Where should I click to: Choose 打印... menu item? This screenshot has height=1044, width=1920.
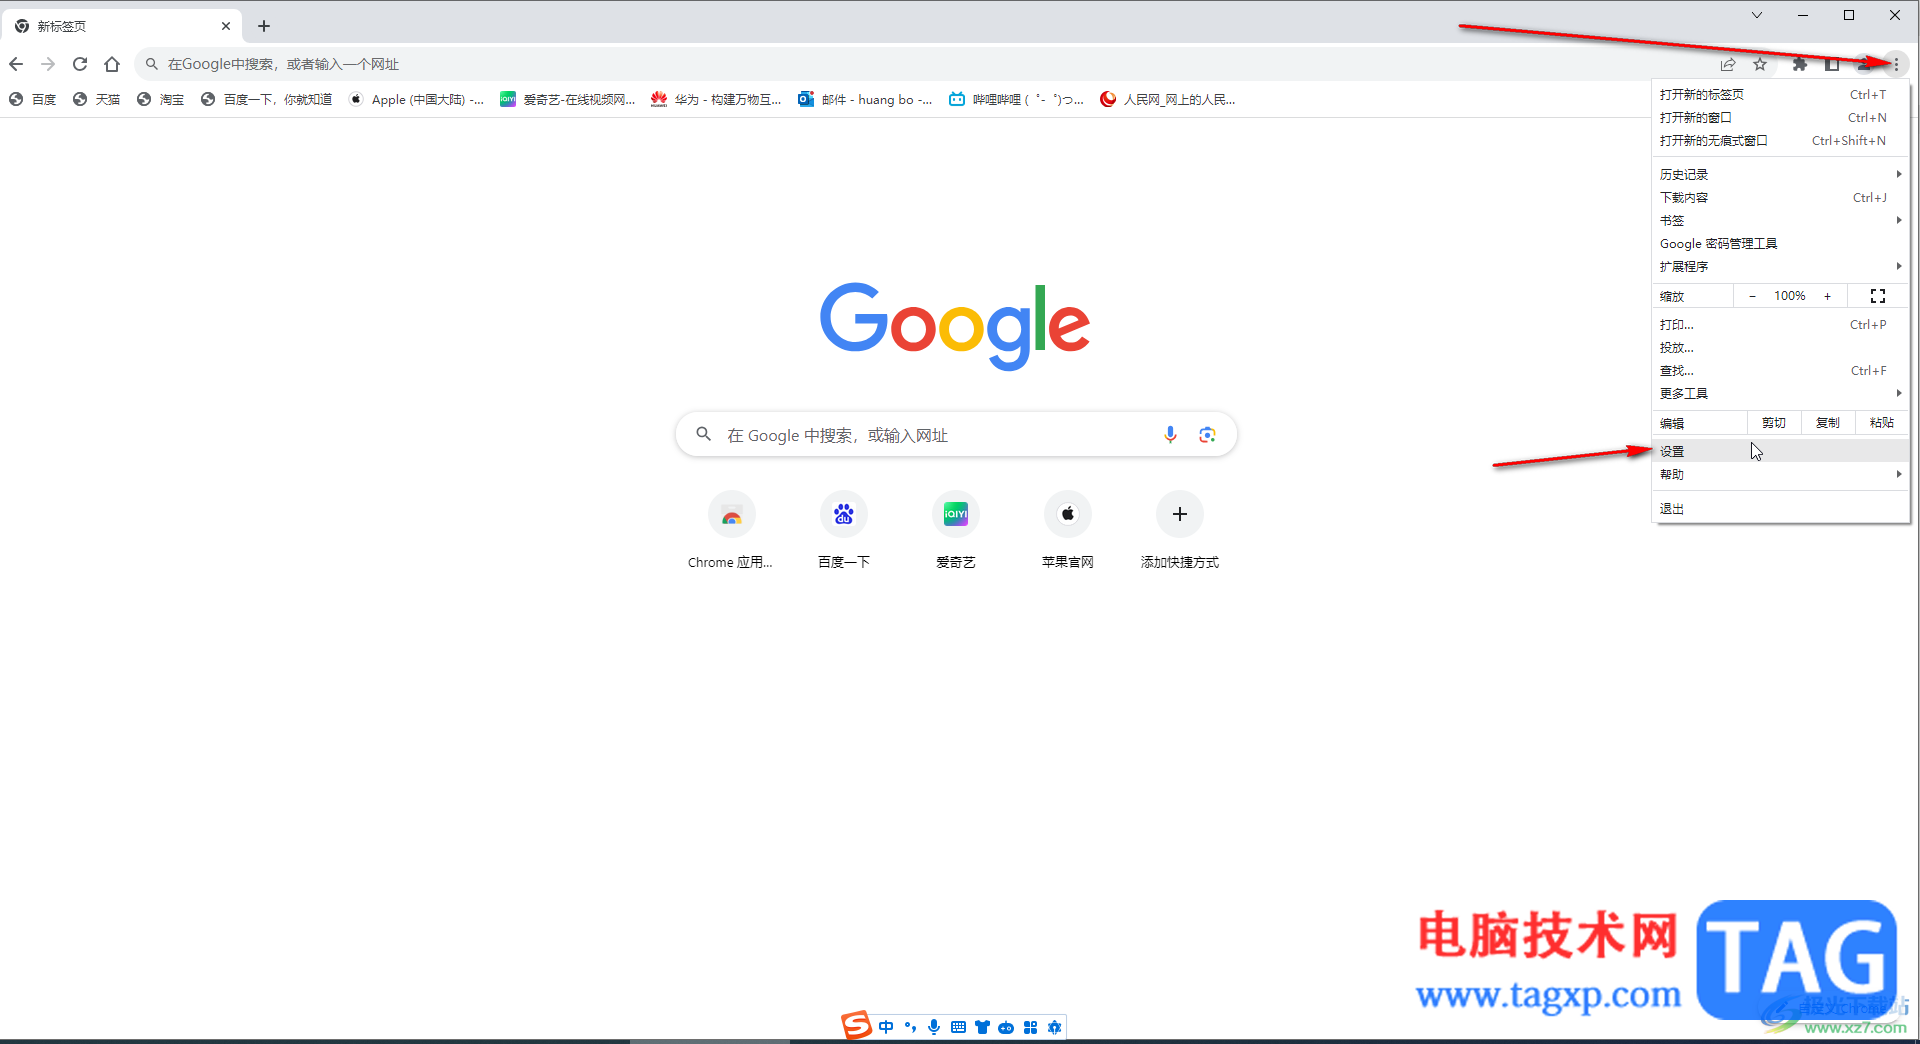pos(1781,325)
